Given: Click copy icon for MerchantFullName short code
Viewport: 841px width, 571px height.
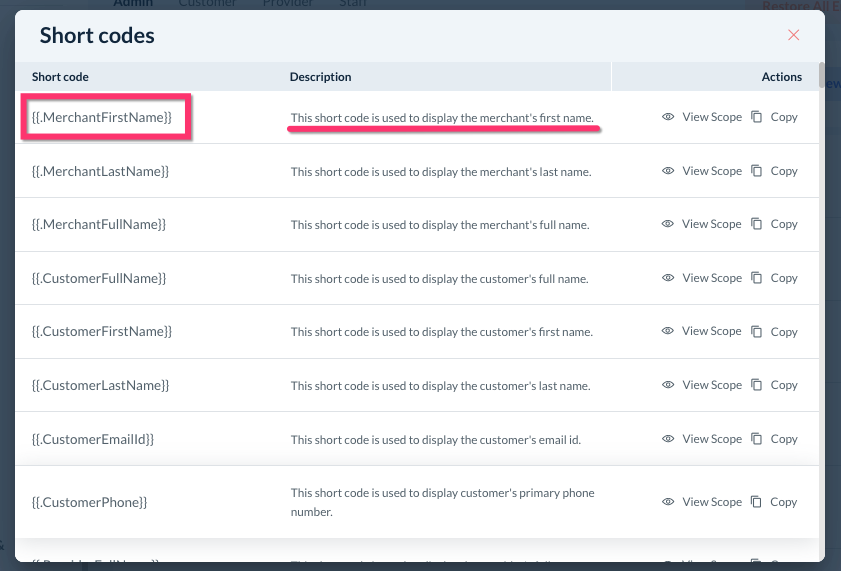Looking at the screenshot, I should click(757, 224).
